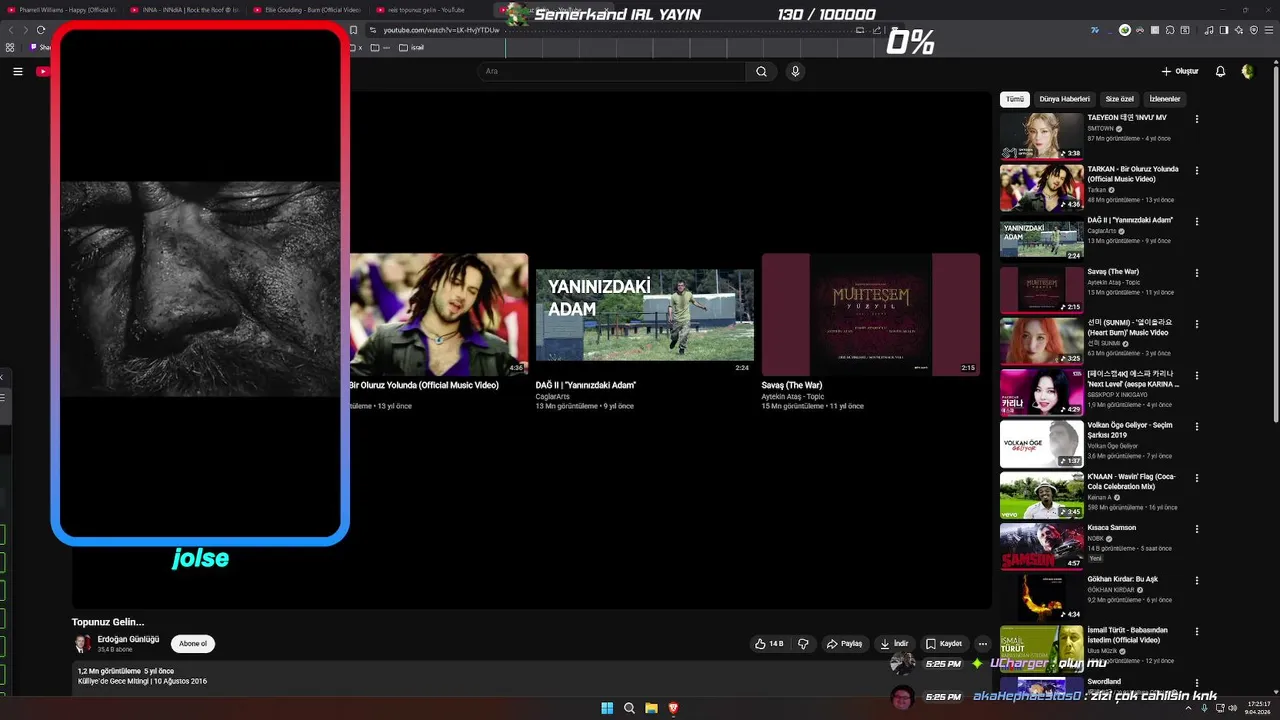Open Brave VPN shield icon

tap(1254, 30)
